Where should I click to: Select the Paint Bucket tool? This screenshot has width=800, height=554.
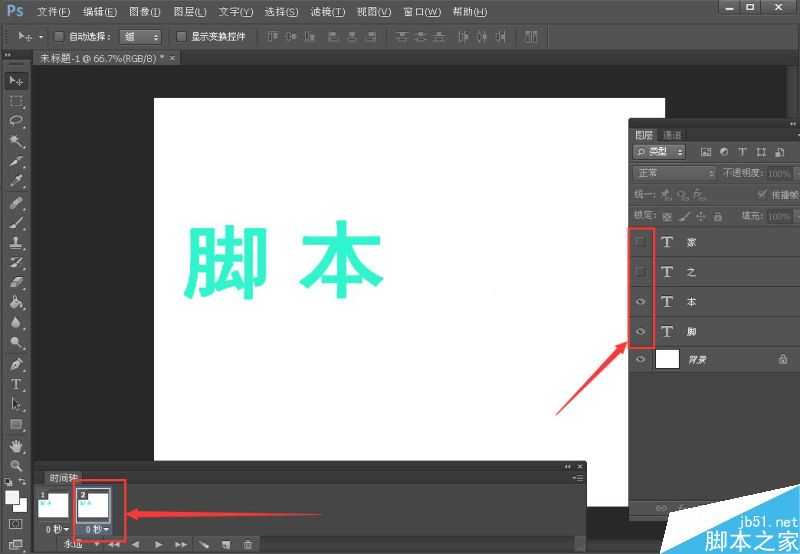pos(16,303)
